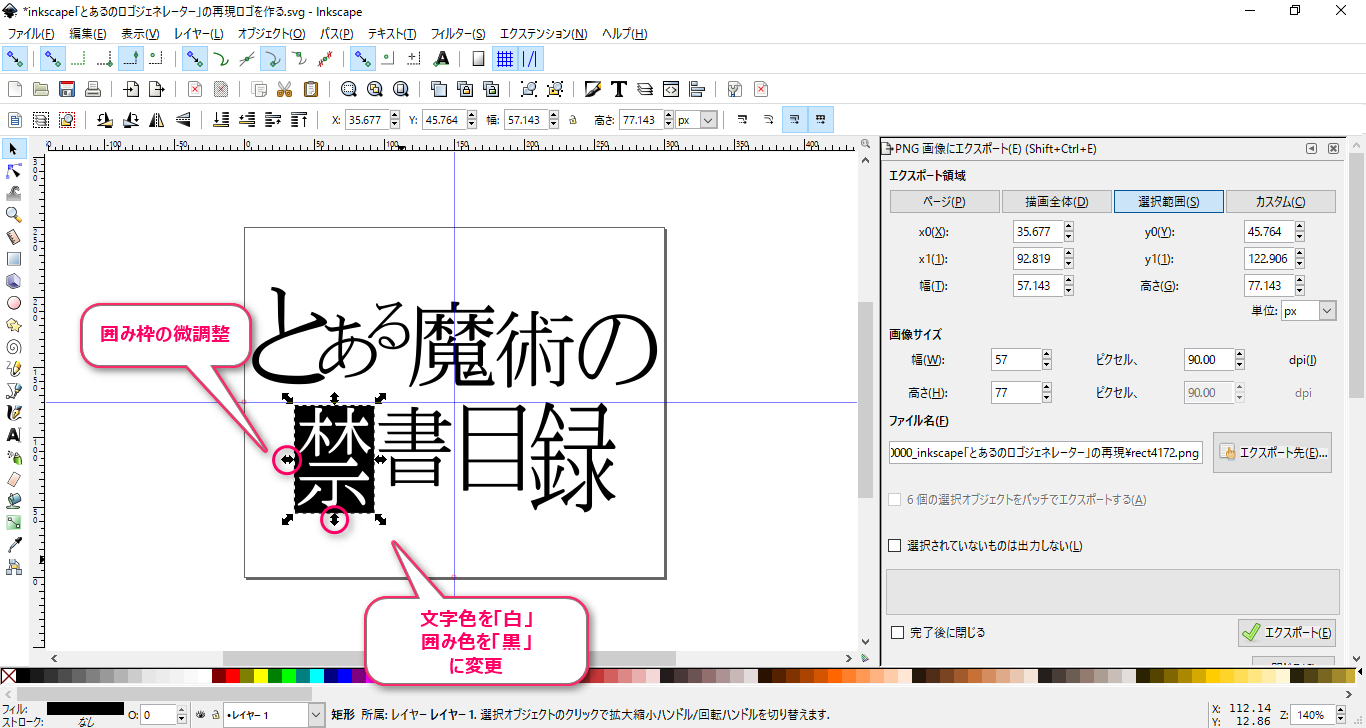The height and width of the screenshot is (728, 1366).
Task: Pick red swatch from palette
Action: click(232, 676)
